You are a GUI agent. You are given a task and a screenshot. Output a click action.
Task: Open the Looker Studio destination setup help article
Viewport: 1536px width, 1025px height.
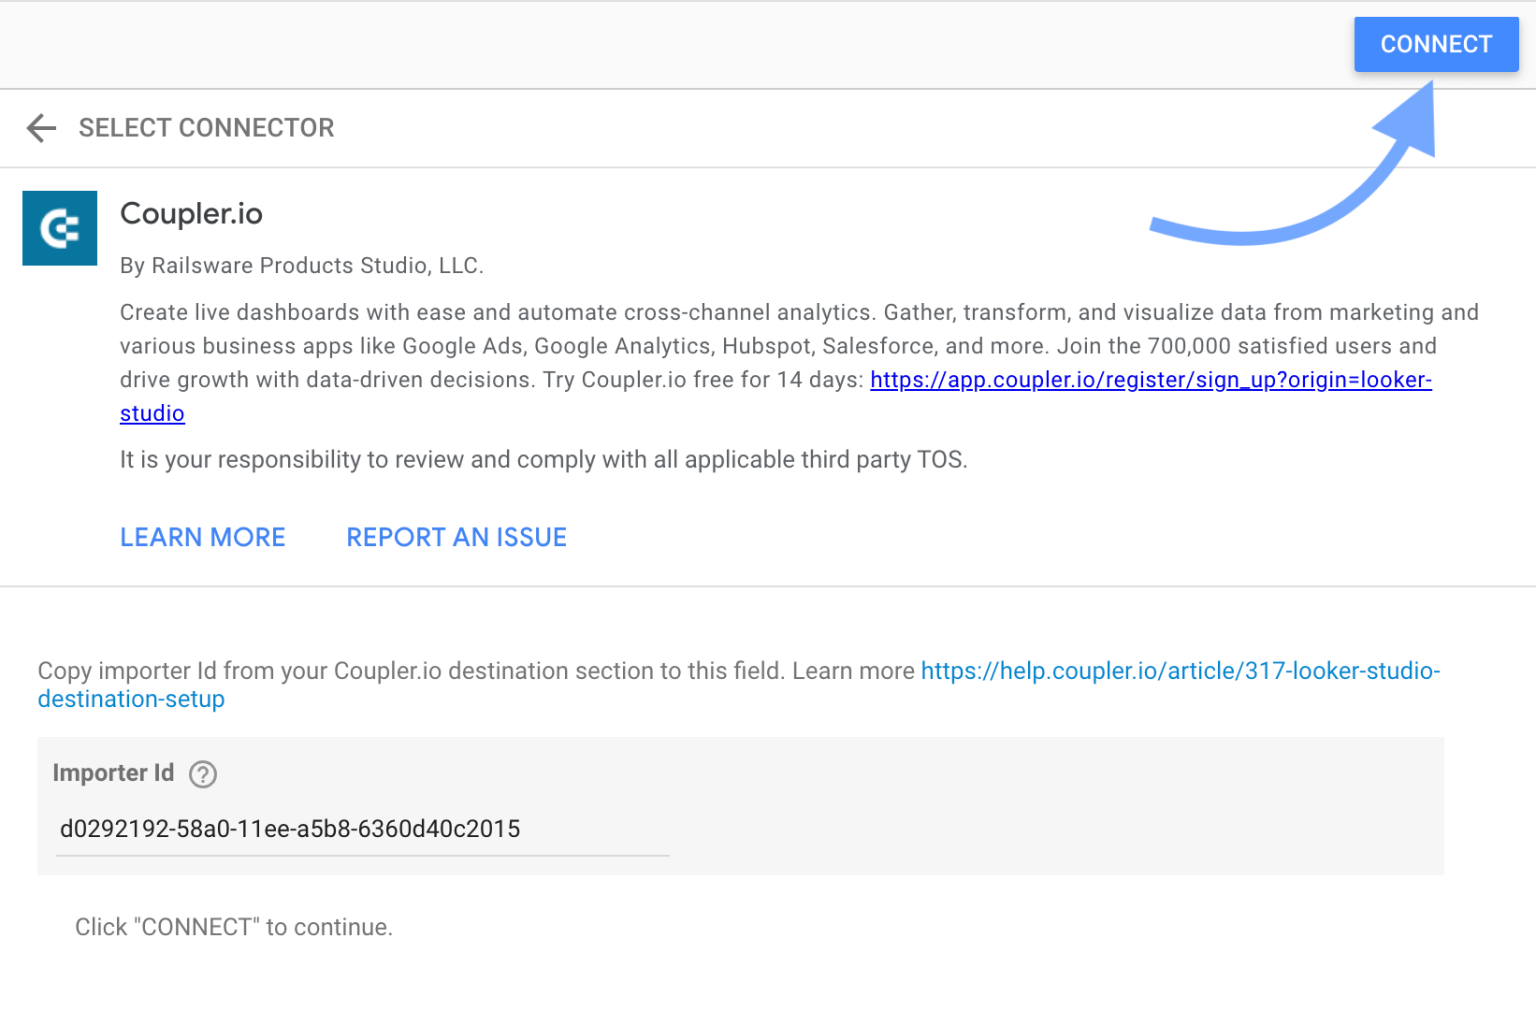coord(1180,671)
